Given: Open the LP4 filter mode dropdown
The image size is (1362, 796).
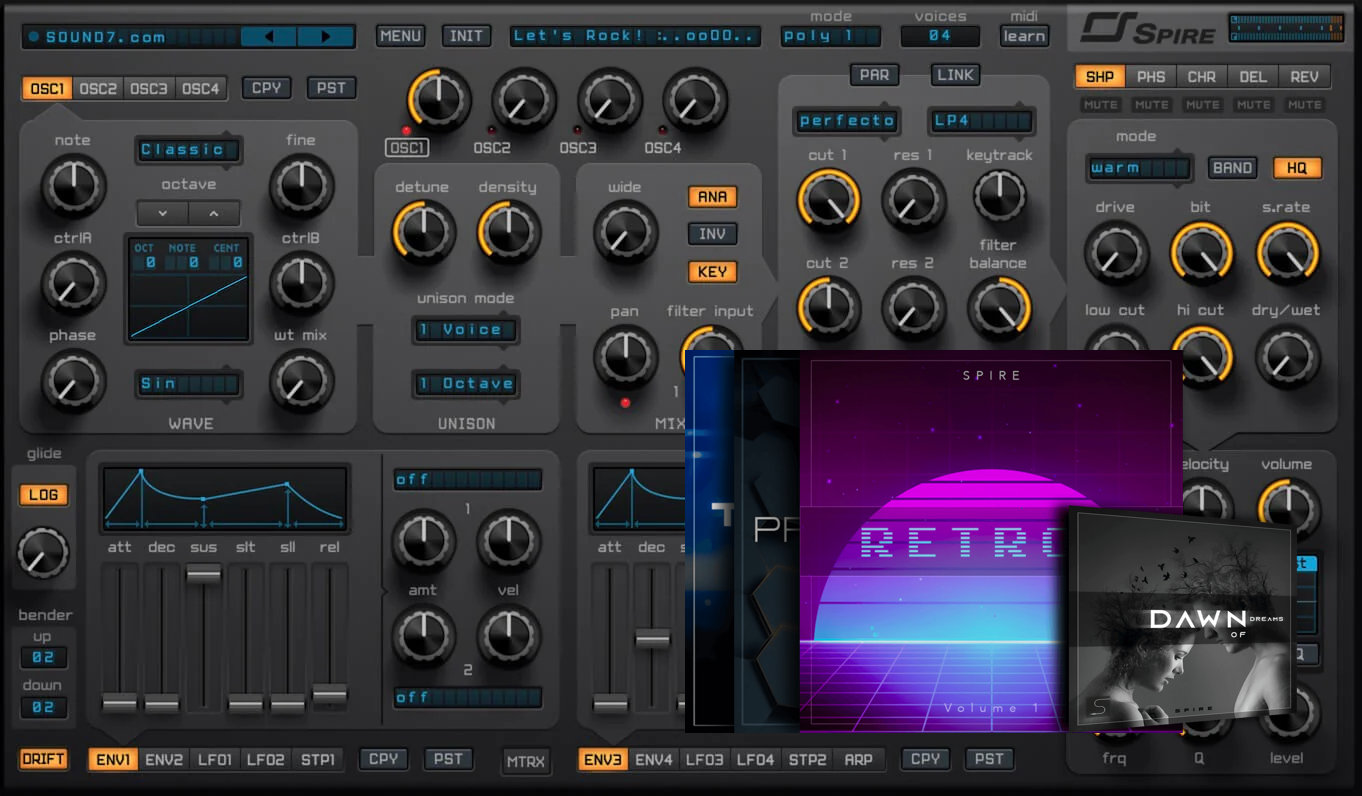Looking at the screenshot, I should [x=981, y=121].
